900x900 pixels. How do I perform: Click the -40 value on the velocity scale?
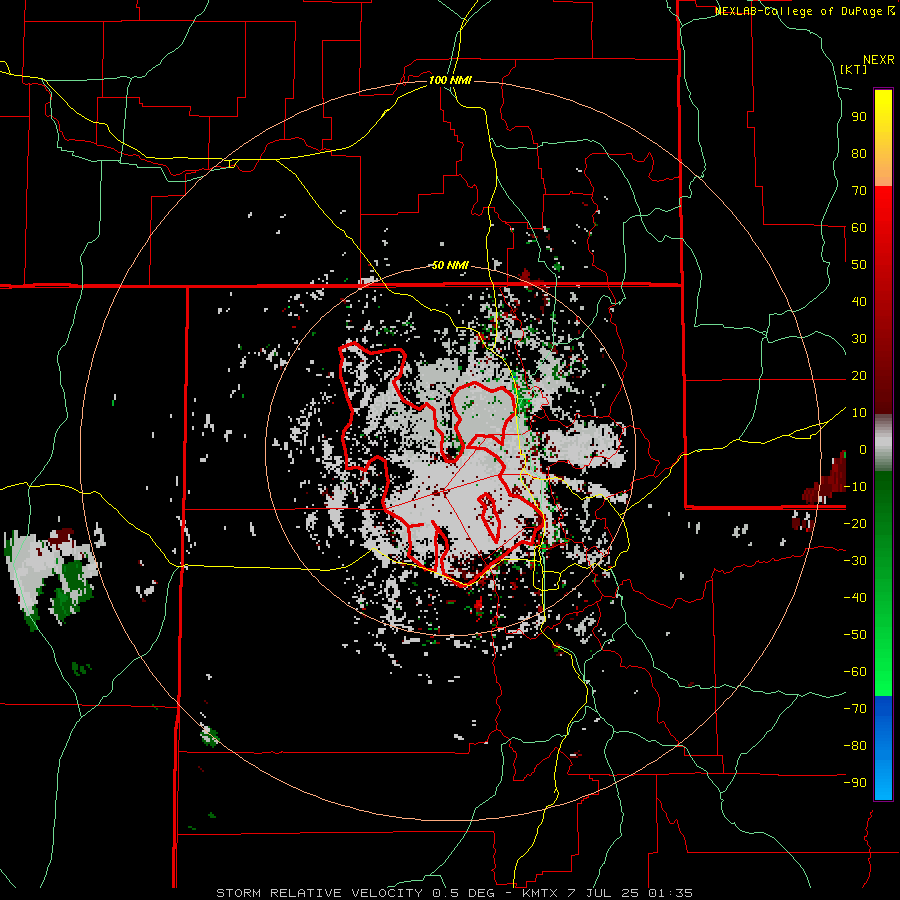pyautogui.click(x=855, y=598)
